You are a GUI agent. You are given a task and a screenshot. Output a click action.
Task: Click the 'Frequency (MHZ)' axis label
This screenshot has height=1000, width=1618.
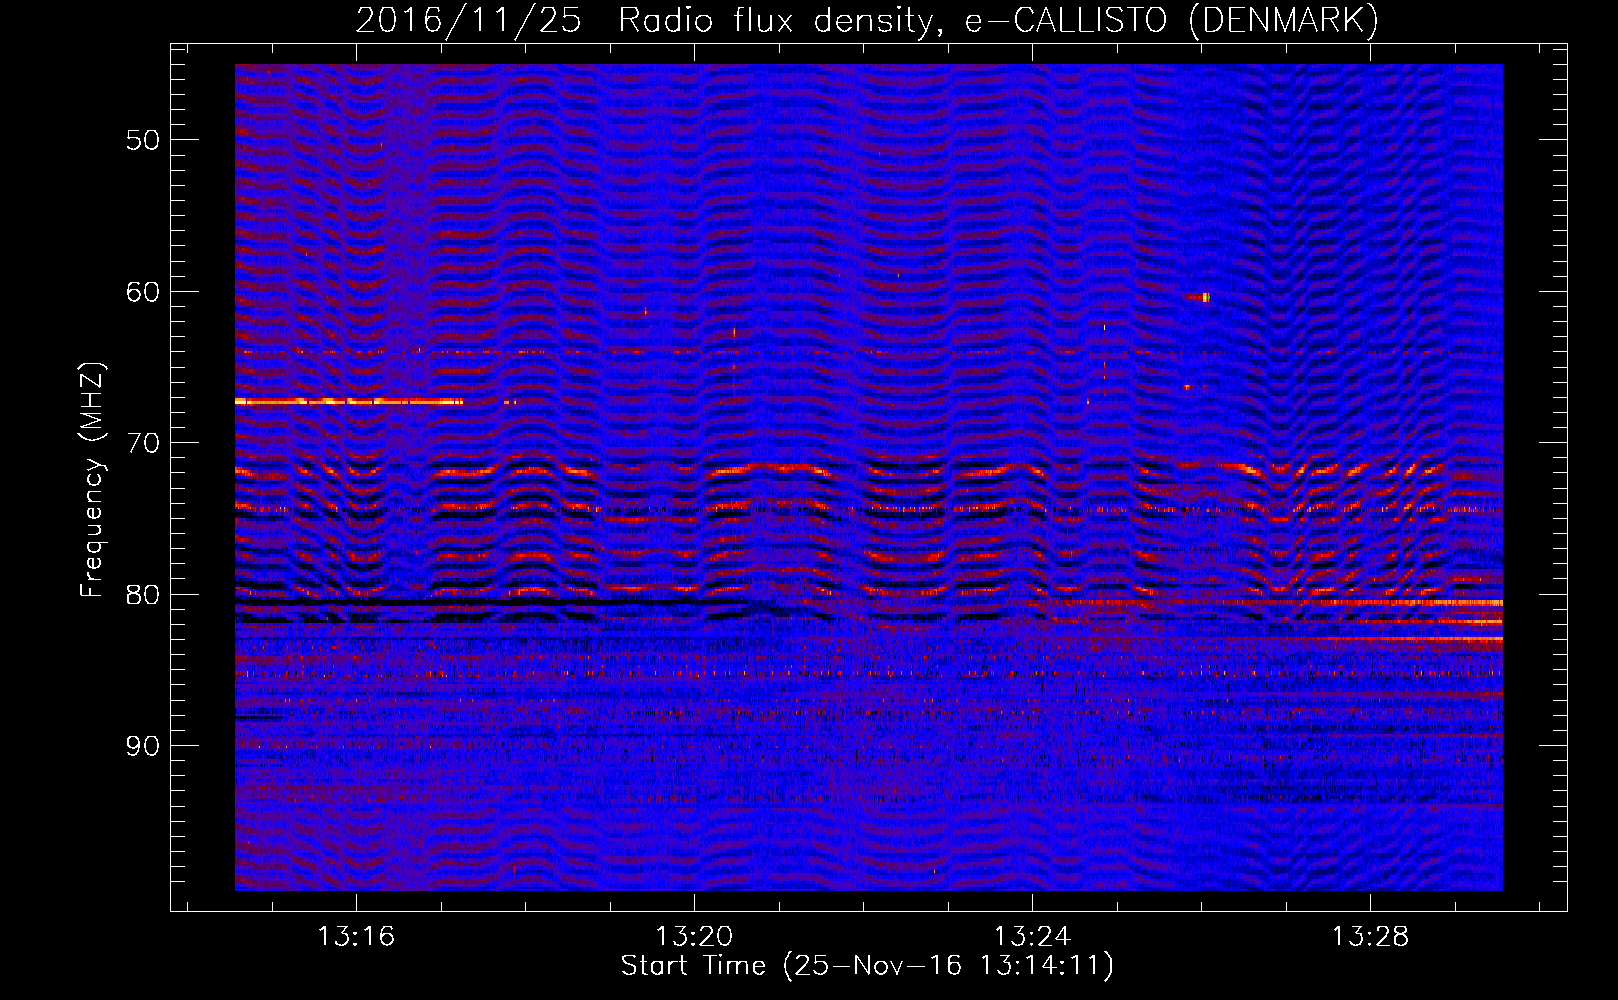coord(92,480)
